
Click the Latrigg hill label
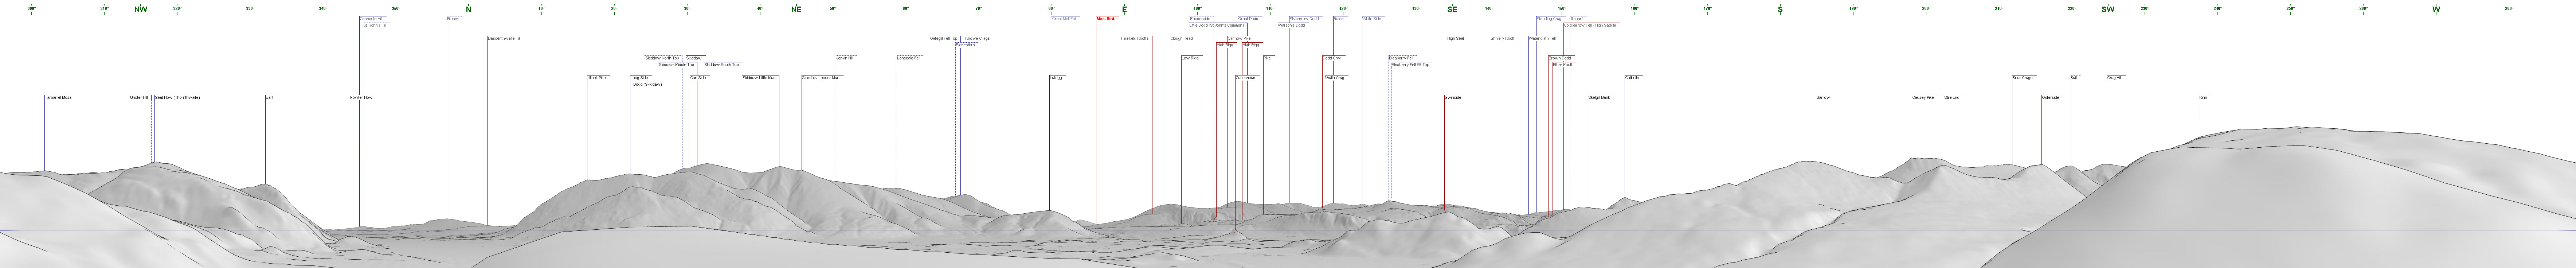coord(1056,77)
